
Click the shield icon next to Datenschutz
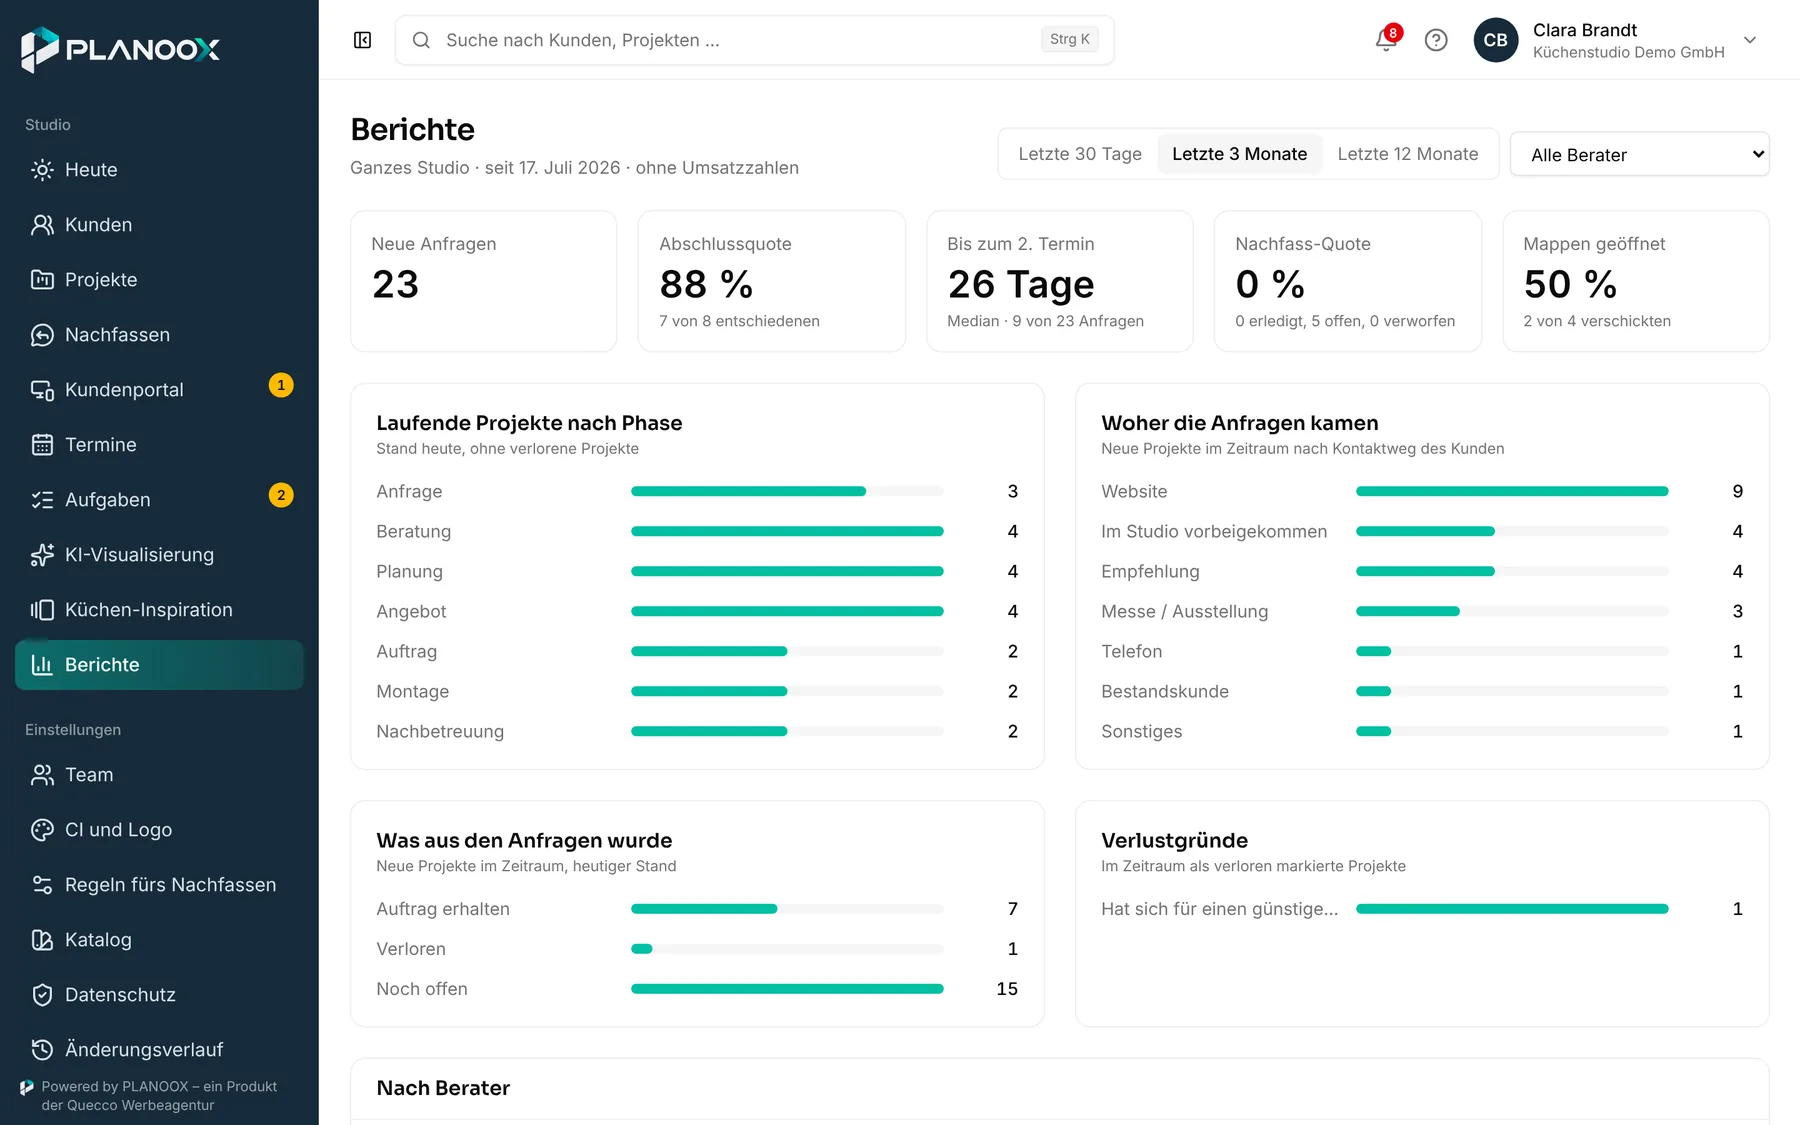tap(42, 995)
